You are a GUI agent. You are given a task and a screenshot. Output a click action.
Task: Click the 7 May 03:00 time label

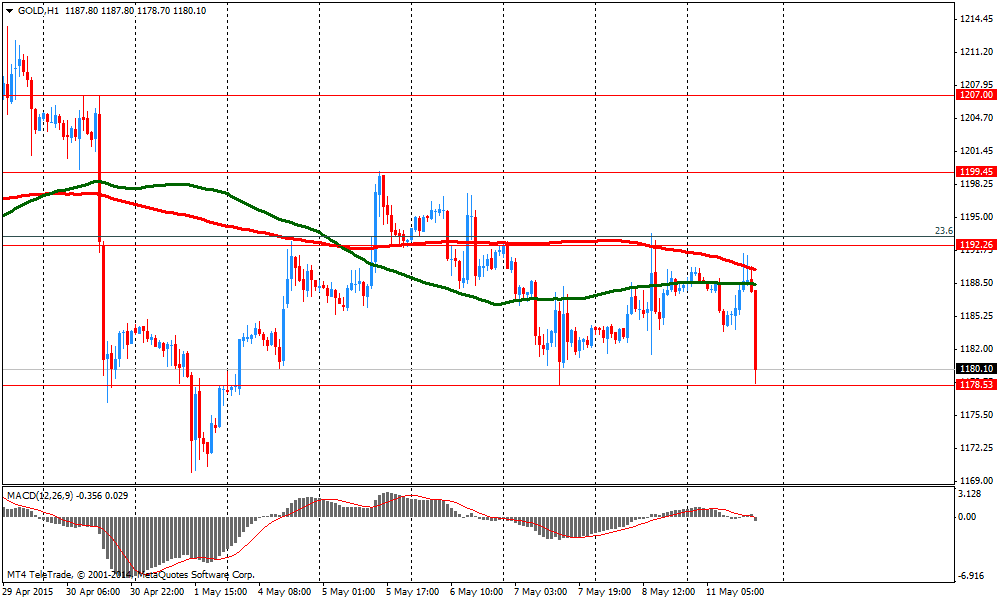[x=540, y=592]
